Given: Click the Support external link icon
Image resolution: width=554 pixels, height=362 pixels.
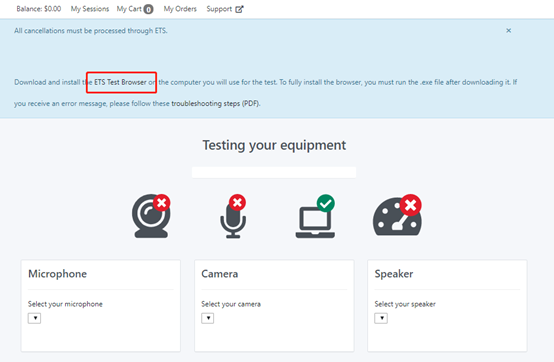Looking at the screenshot, I should click(239, 9).
